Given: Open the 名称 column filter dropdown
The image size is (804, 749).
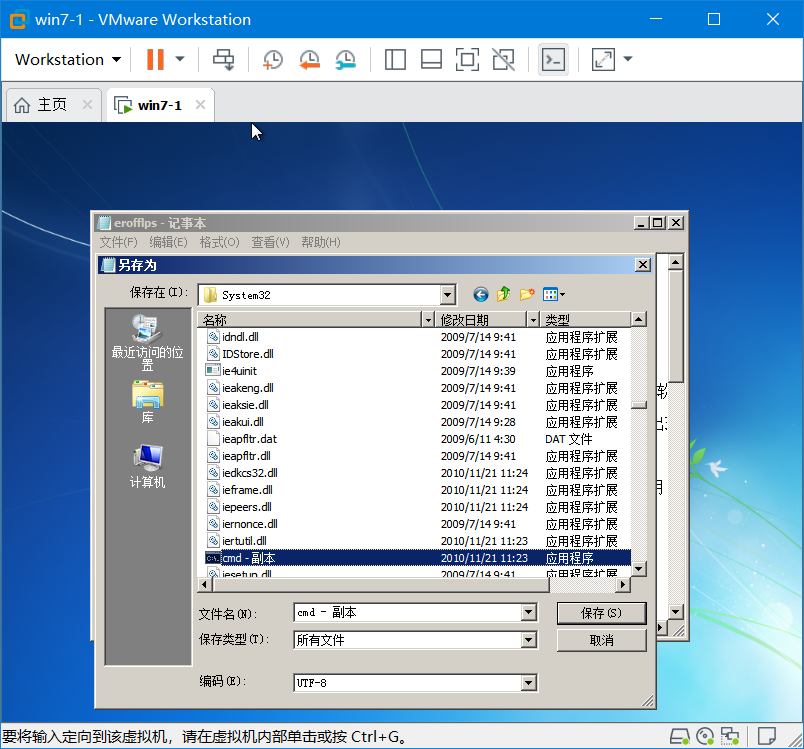Looking at the screenshot, I should click(x=428, y=320).
